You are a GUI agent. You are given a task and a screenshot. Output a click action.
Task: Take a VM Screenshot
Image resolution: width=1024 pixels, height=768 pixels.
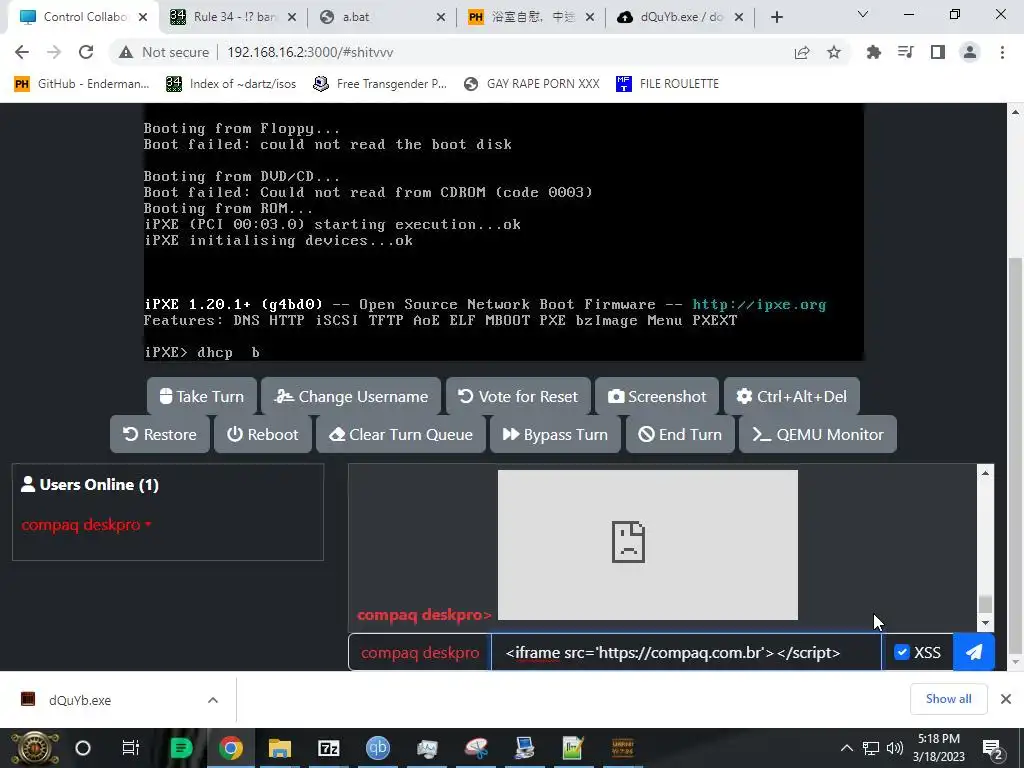pos(657,396)
